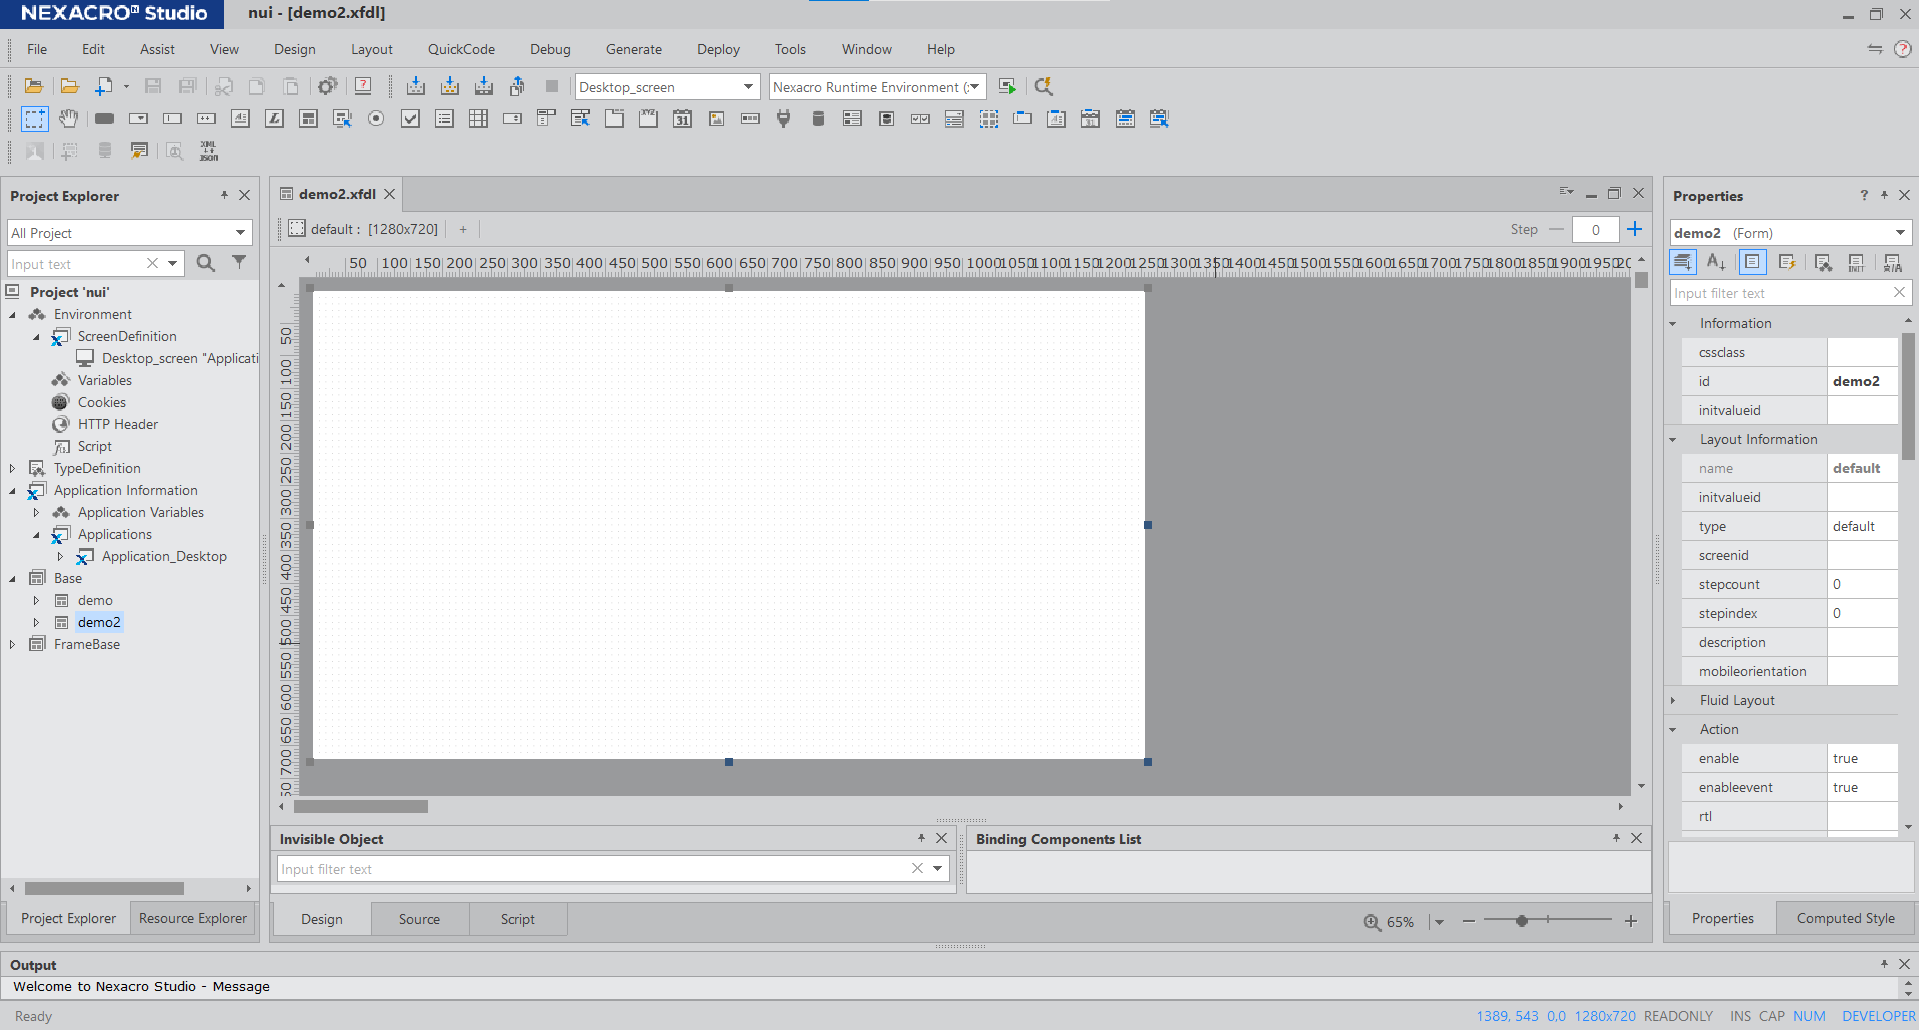Expand the TypeDefinition tree node
The height and width of the screenshot is (1030, 1919).
pyautogui.click(x=12, y=468)
